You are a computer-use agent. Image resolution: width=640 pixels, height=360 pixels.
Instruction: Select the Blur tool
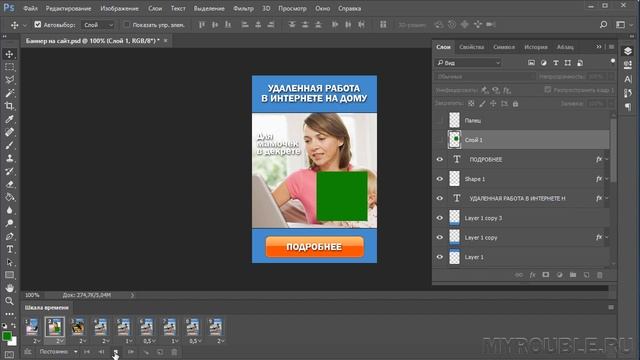[x=9, y=210]
